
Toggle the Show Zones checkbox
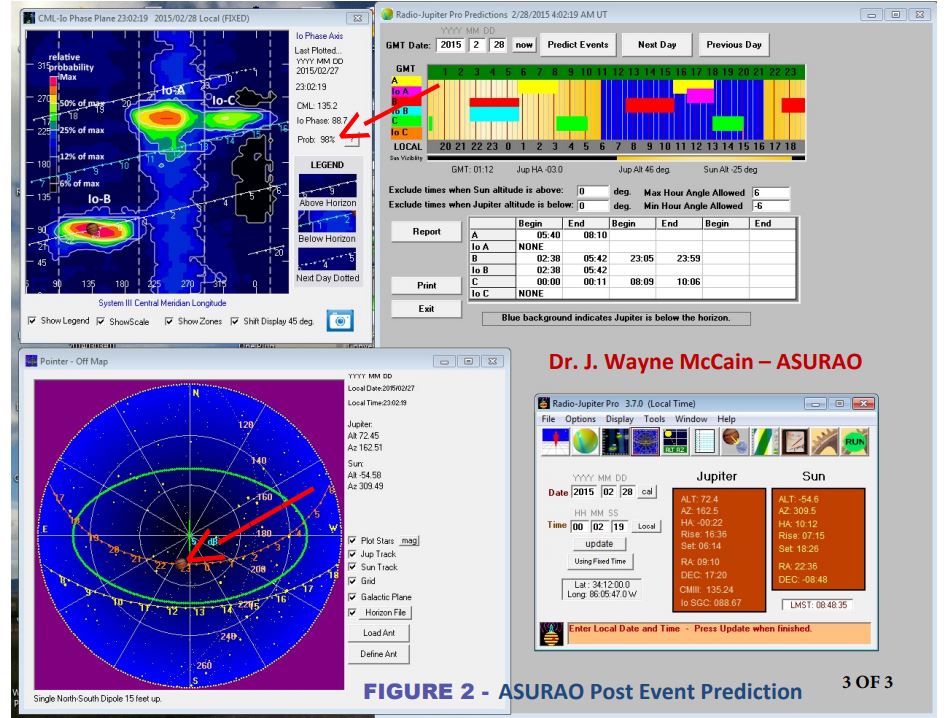pyautogui.click(x=169, y=321)
